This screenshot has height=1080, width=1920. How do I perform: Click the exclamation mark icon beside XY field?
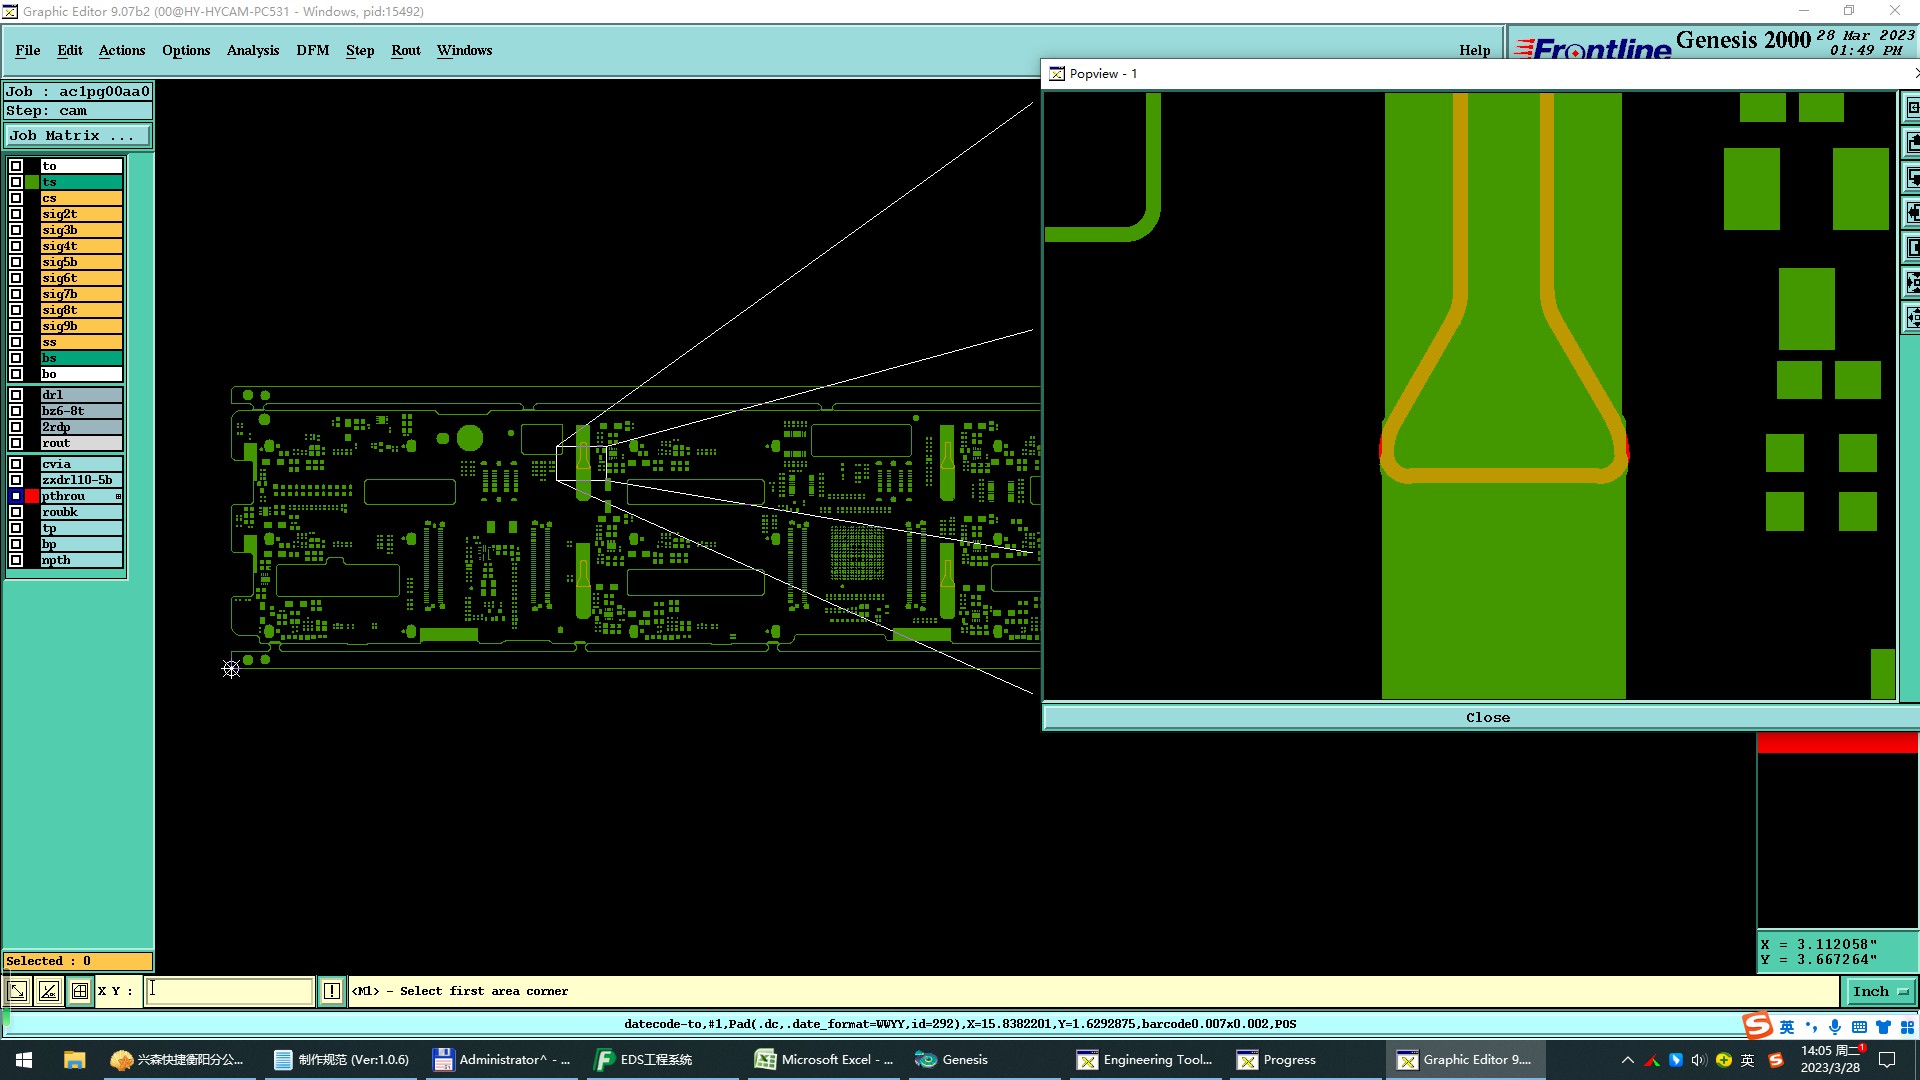click(332, 991)
